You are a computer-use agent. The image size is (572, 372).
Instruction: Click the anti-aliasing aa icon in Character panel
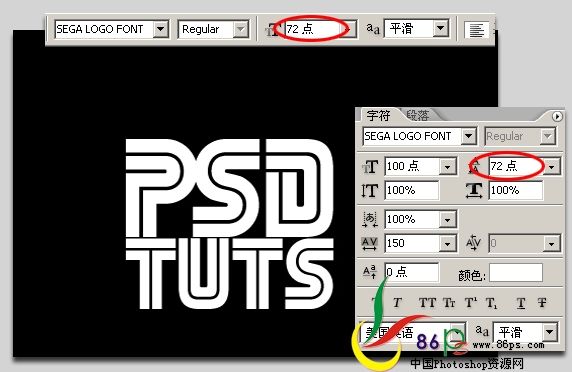click(482, 330)
